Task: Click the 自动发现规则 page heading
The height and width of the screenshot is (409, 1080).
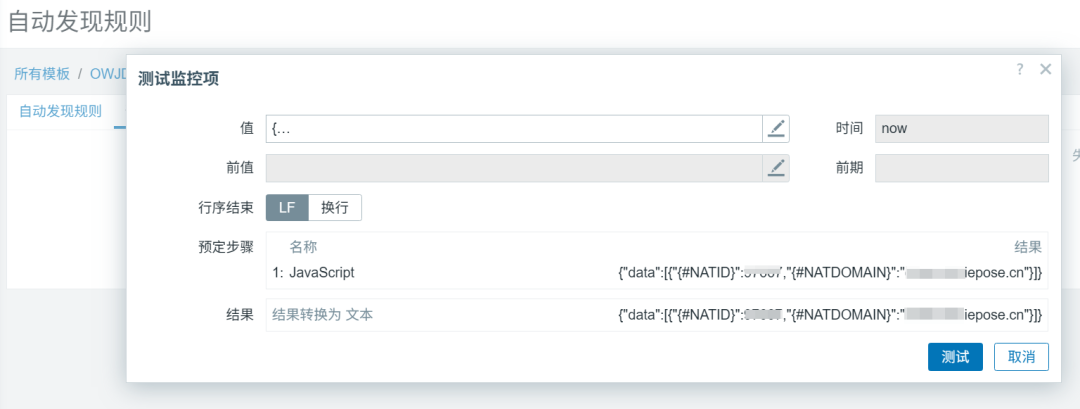Action: pyautogui.click(x=80, y=21)
